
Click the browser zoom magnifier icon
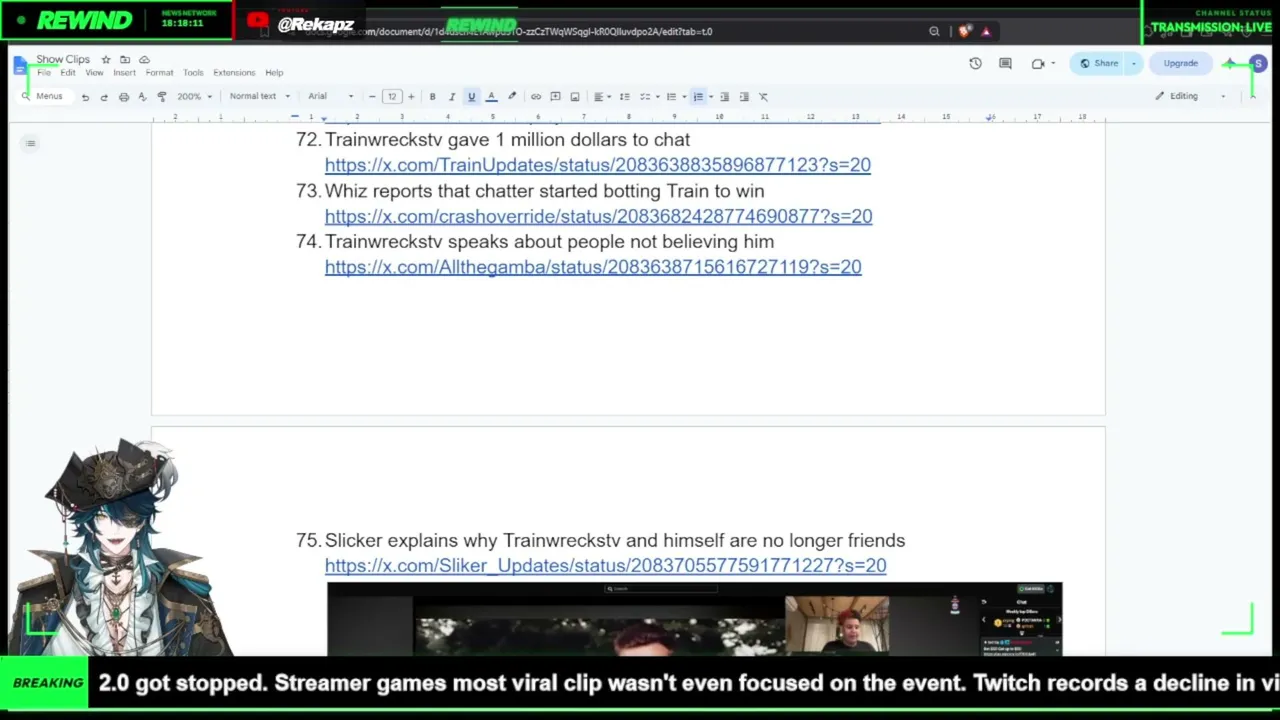[934, 31]
